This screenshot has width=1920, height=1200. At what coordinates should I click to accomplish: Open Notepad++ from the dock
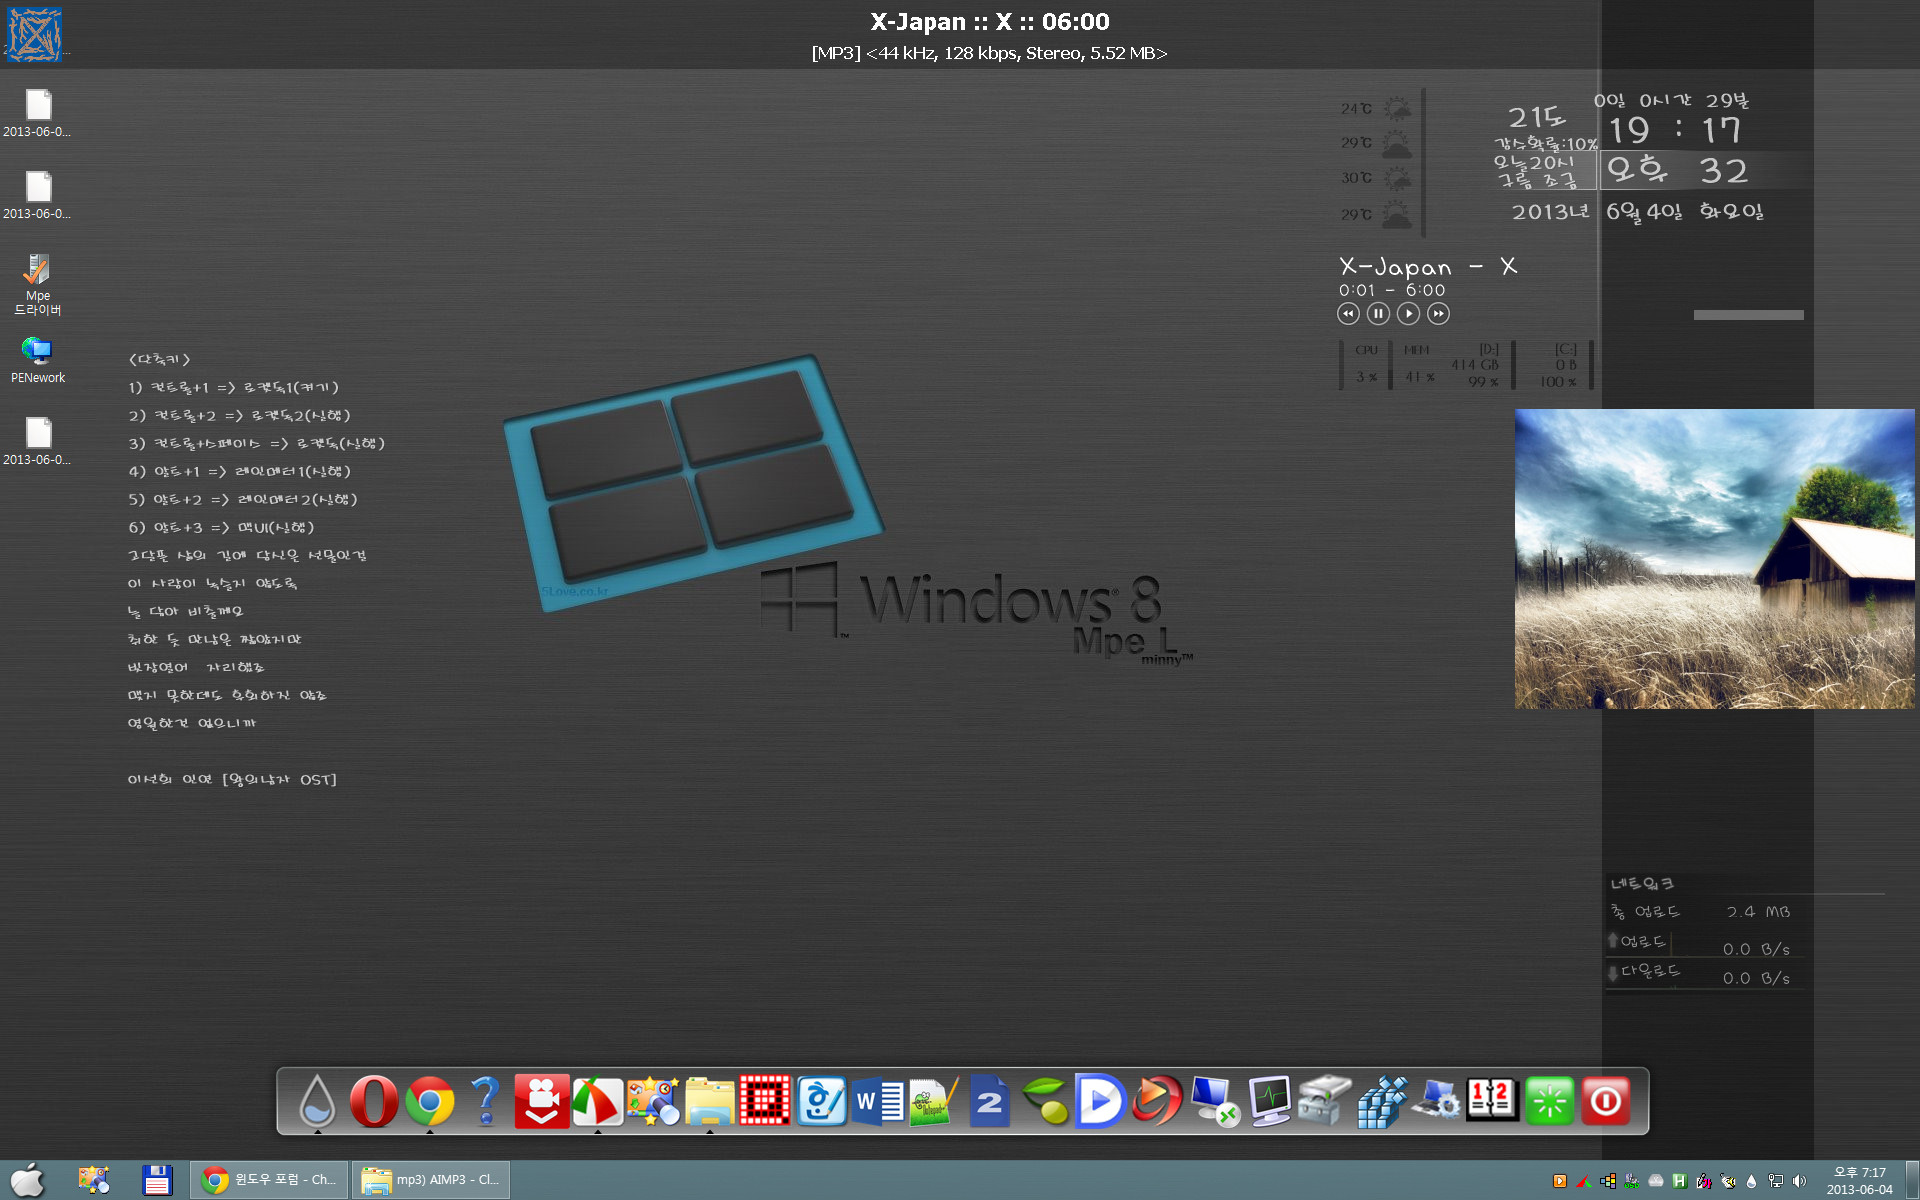934,1101
